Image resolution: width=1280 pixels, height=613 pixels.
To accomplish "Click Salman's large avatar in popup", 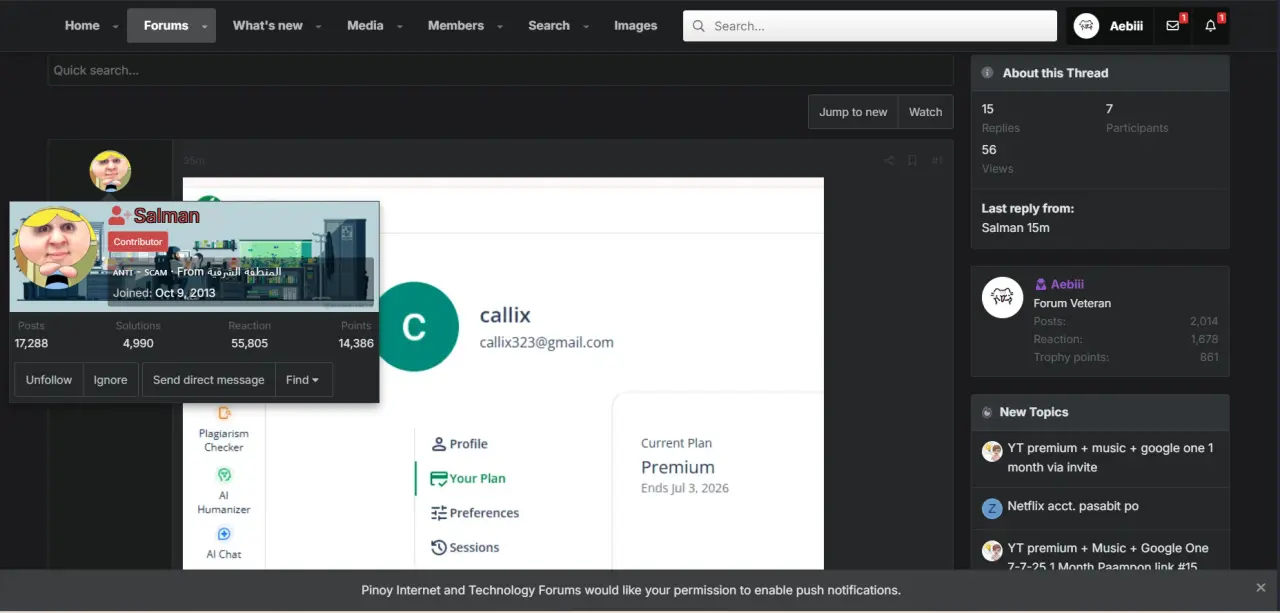I will (57, 249).
